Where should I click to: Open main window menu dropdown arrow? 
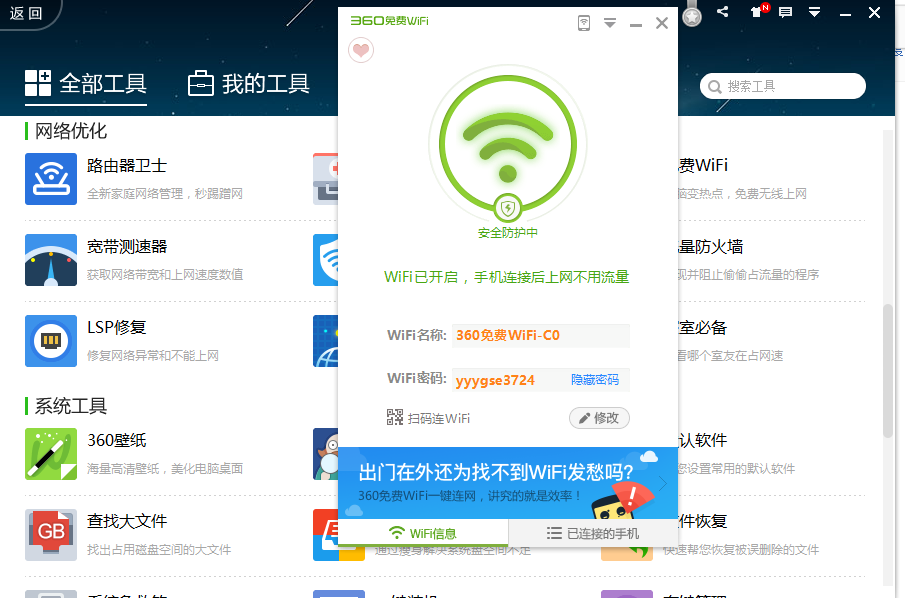click(814, 12)
